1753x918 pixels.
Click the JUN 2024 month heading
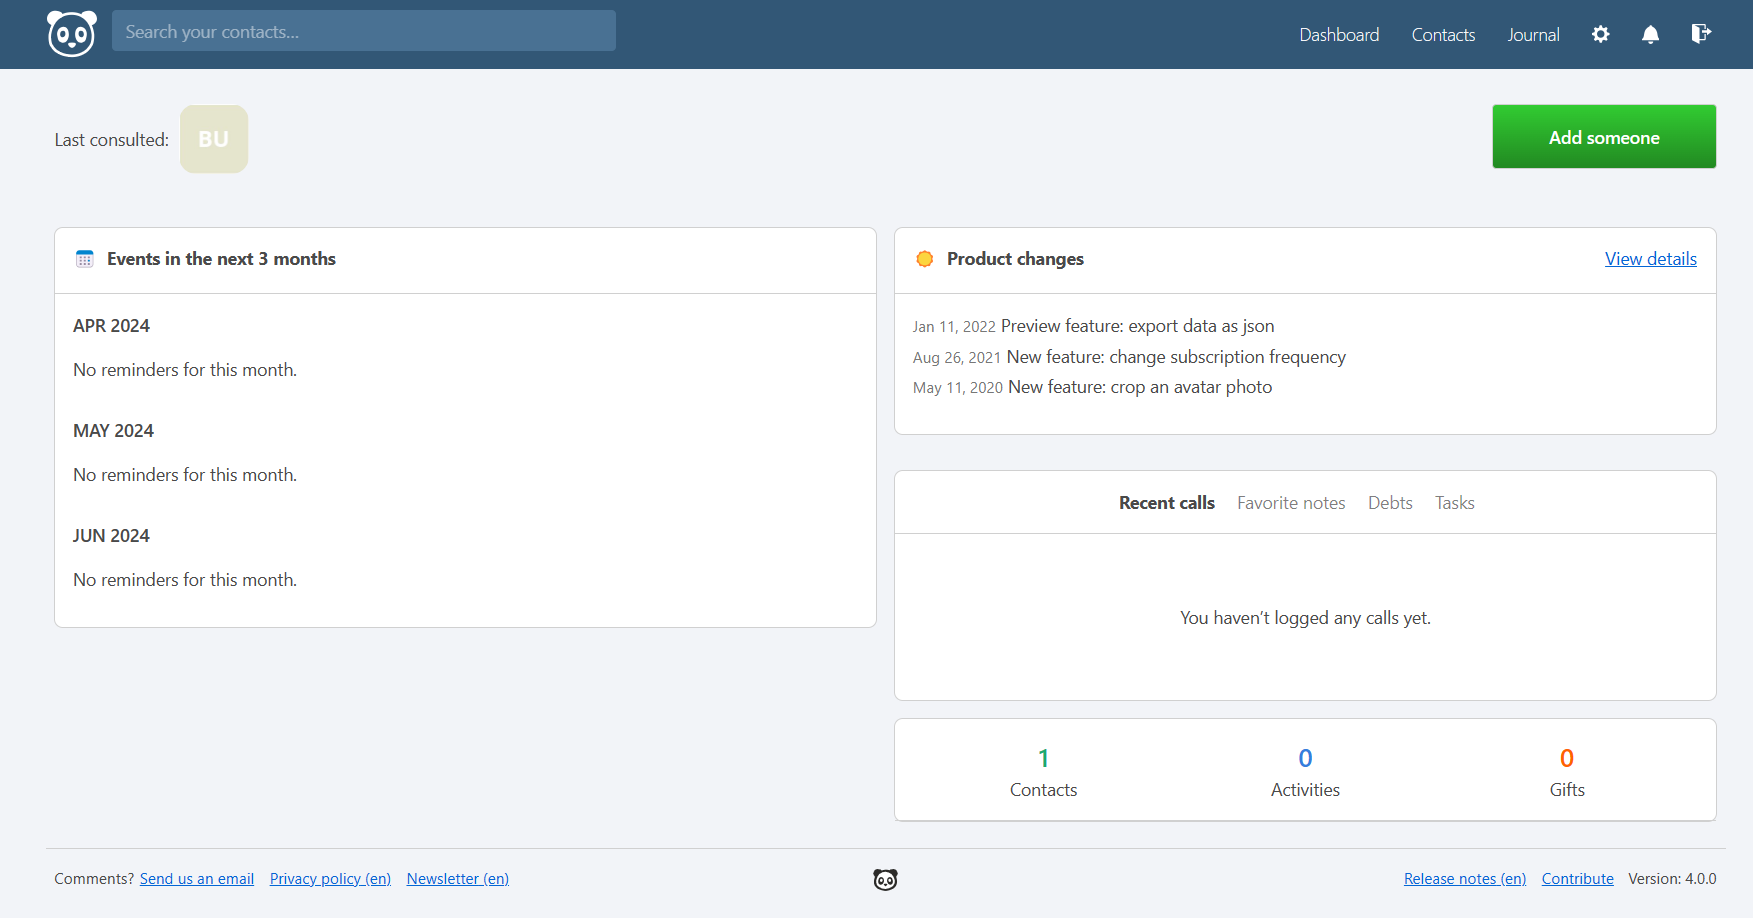coord(111,536)
